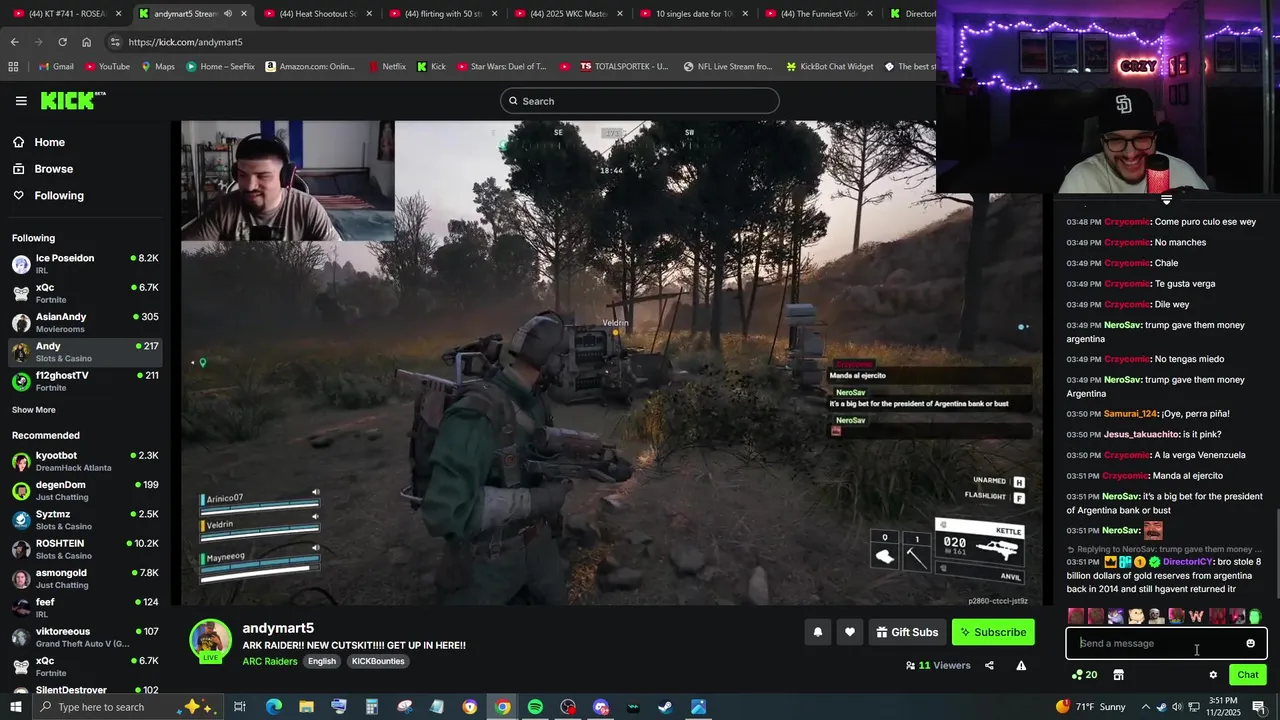Click the browser home icon
This screenshot has width=1280, height=720.
pos(86,42)
